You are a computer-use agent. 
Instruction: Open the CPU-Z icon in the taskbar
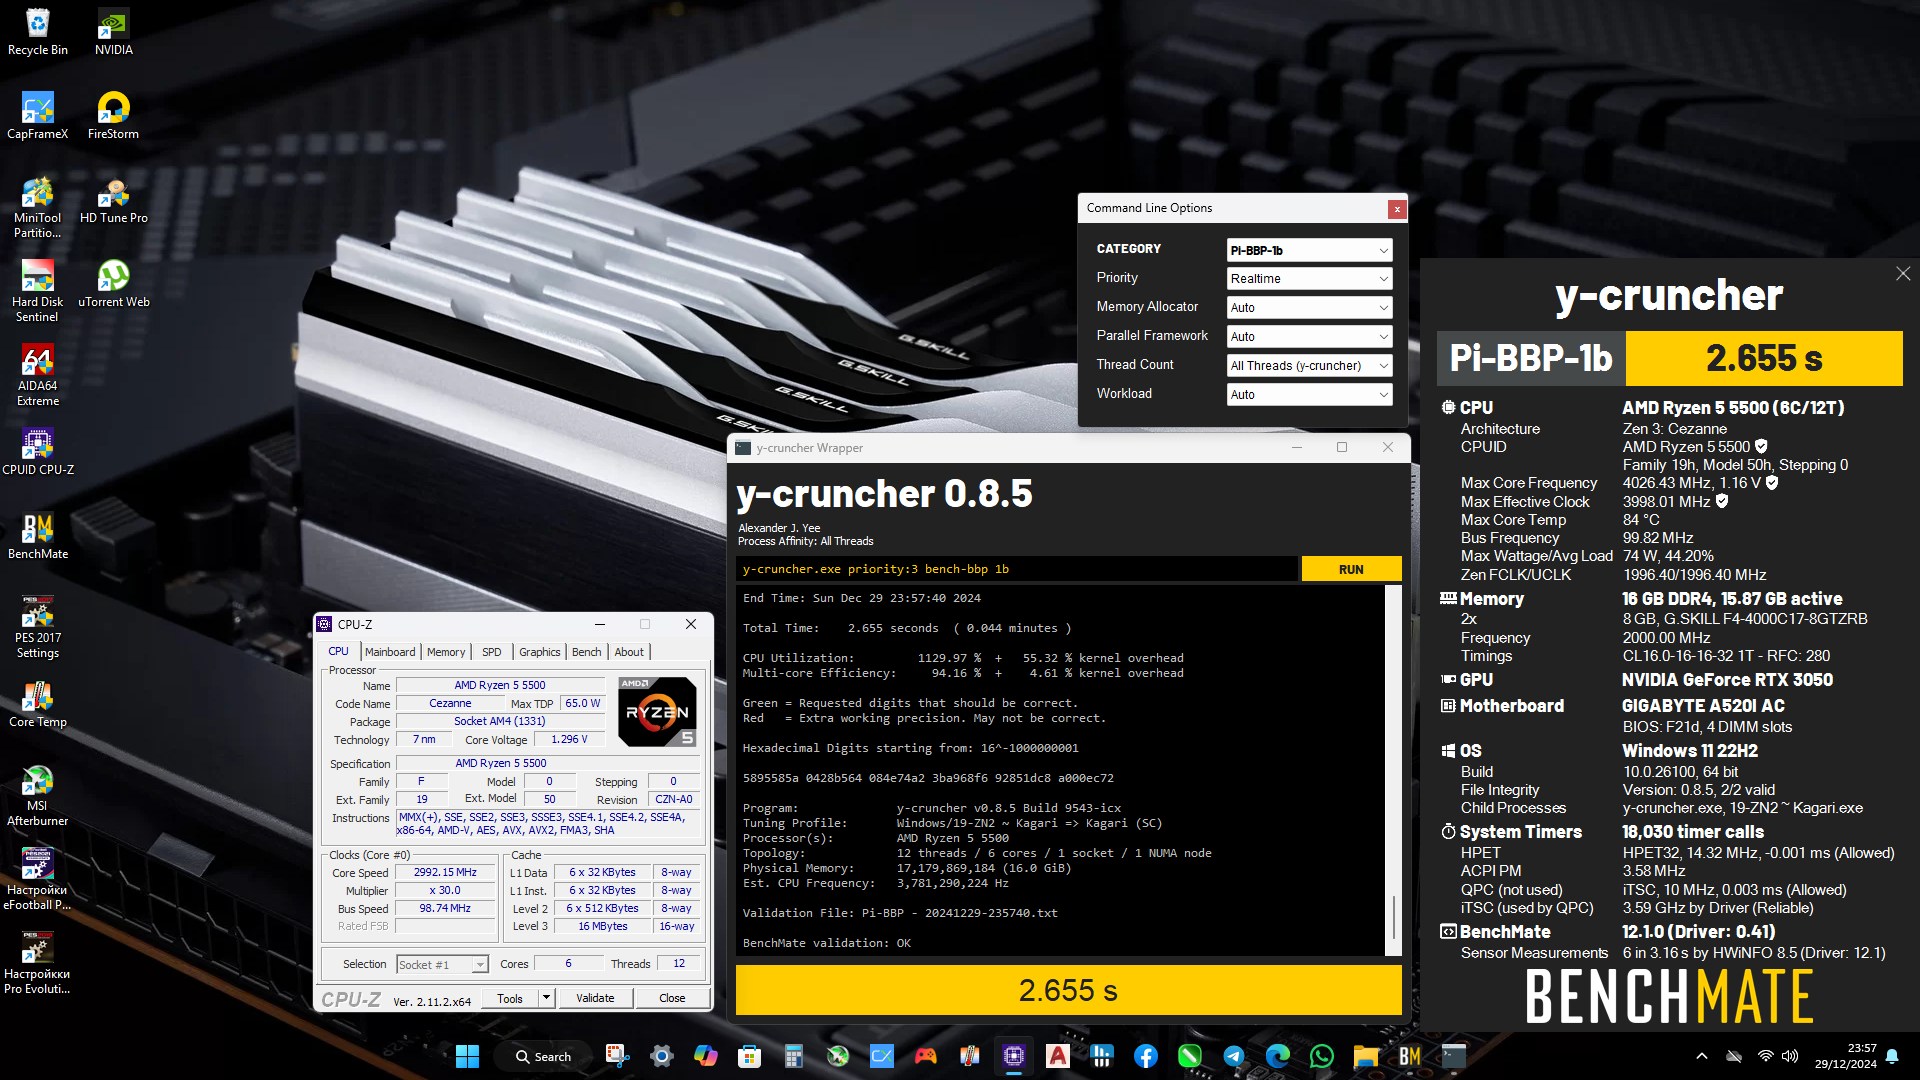tap(1013, 1056)
